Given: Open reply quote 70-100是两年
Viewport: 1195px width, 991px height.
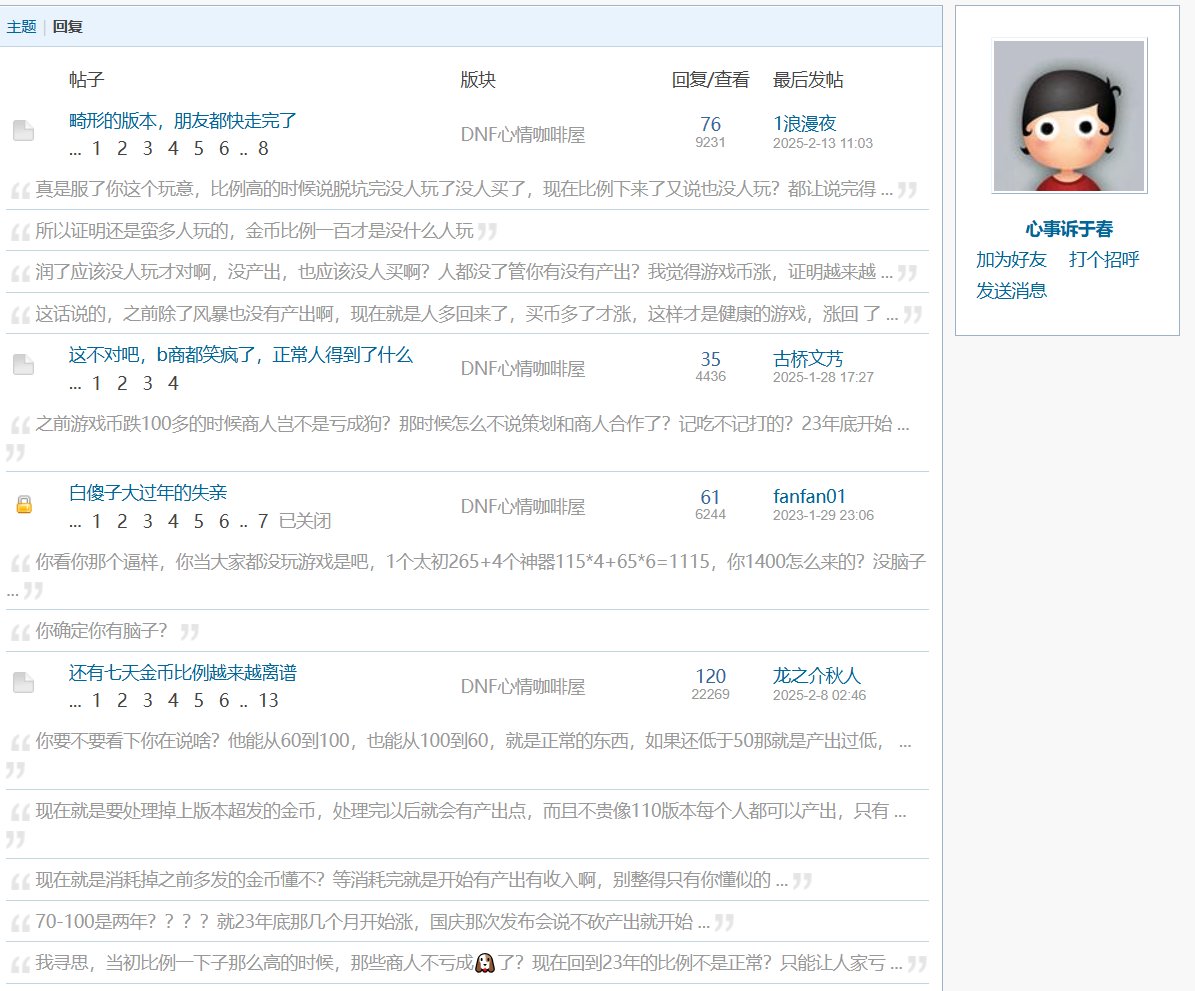Looking at the screenshot, I should point(373,922).
